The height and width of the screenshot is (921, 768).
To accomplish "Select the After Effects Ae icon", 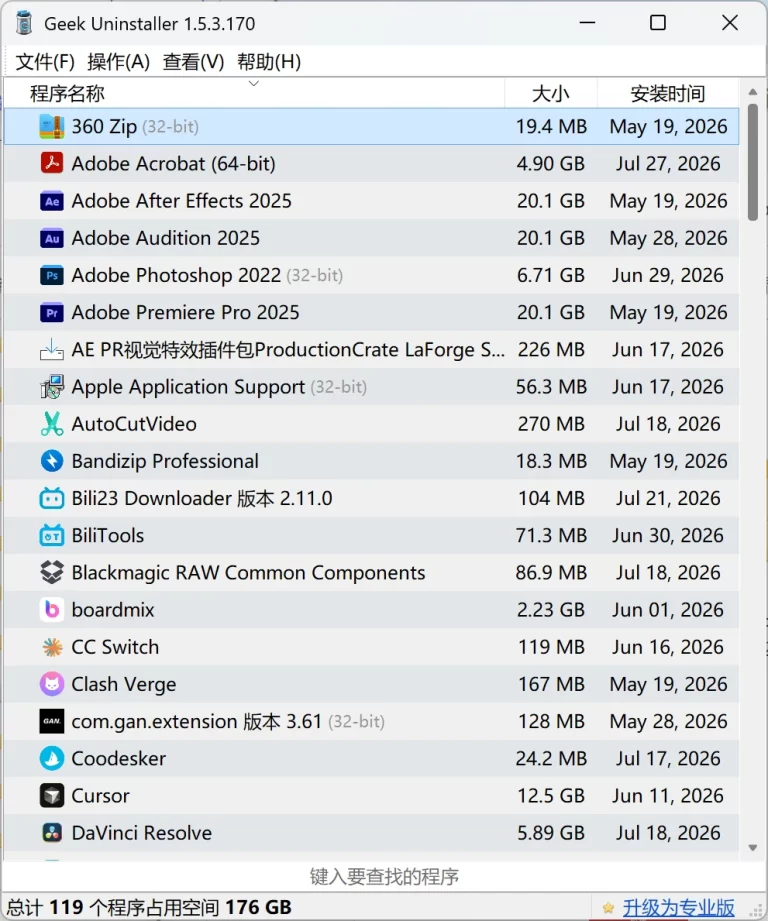I will pyautogui.click(x=52, y=201).
